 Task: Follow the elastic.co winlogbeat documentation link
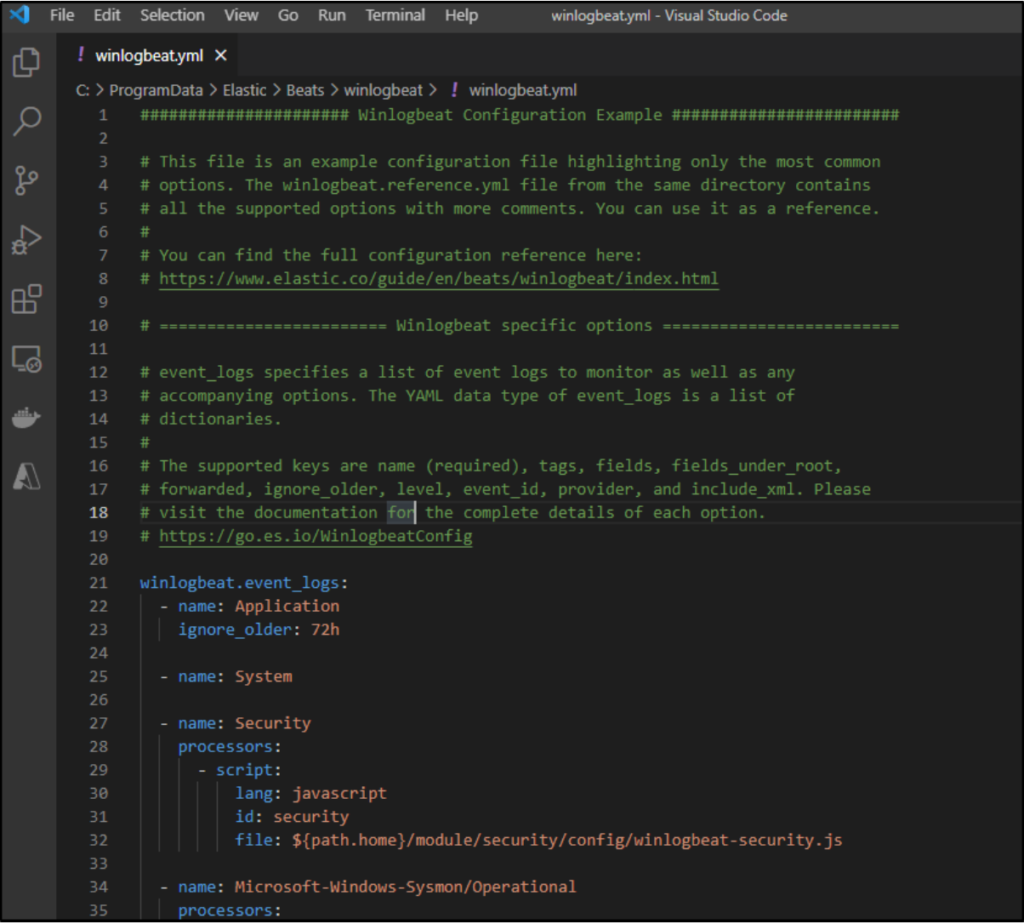437,278
